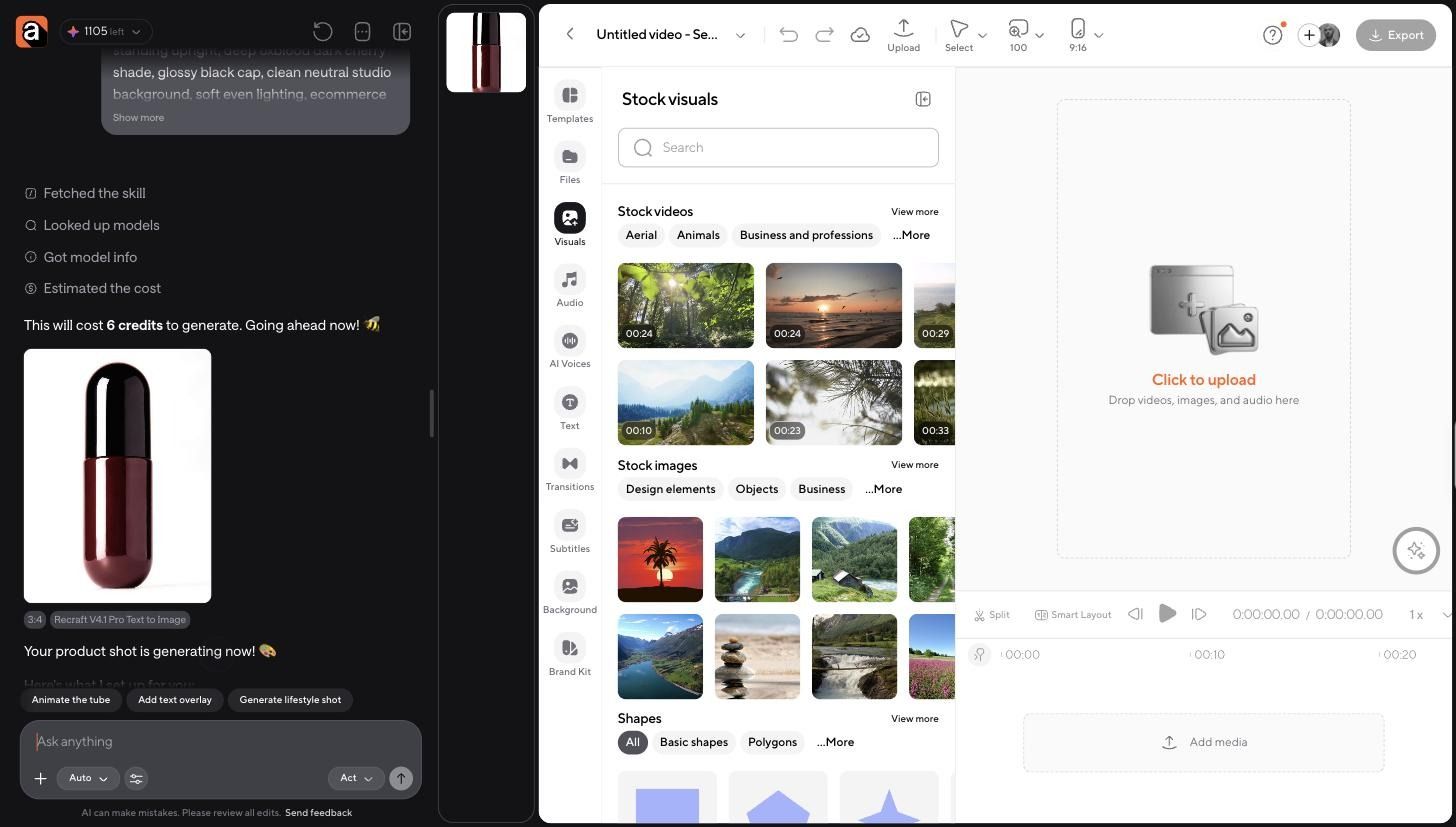1456x827 pixels.
Task: Open the Subtitles panel
Action: coord(569,534)
